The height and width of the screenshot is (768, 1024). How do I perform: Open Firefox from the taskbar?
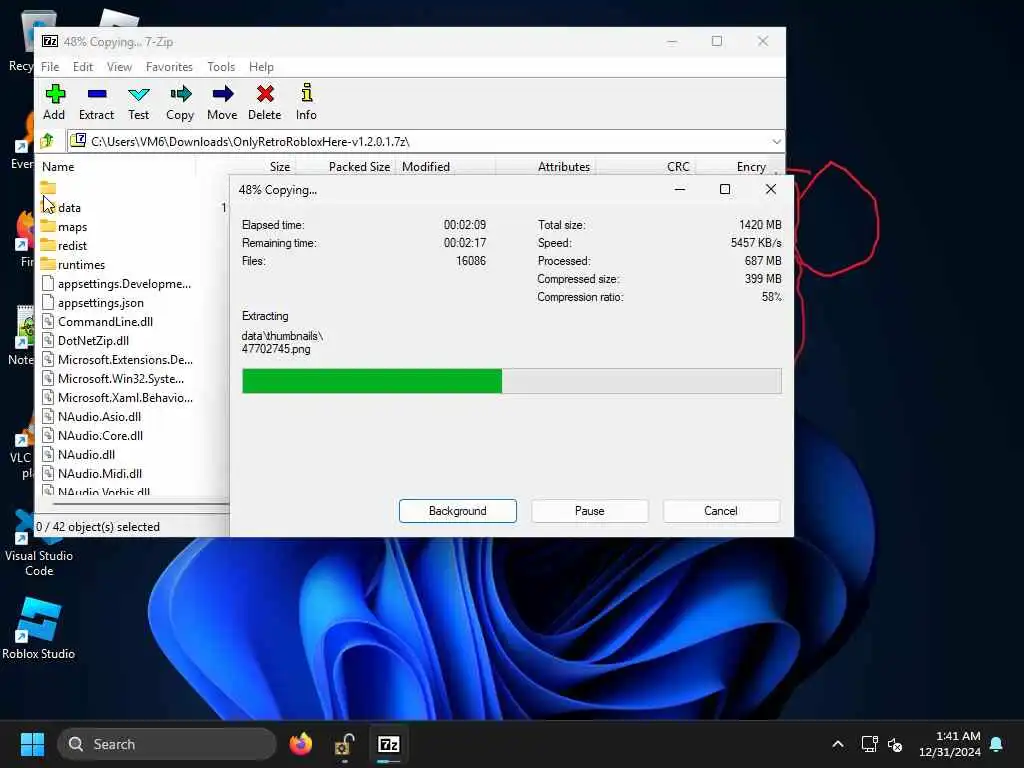pyautogui.click(x=300, y=744)
